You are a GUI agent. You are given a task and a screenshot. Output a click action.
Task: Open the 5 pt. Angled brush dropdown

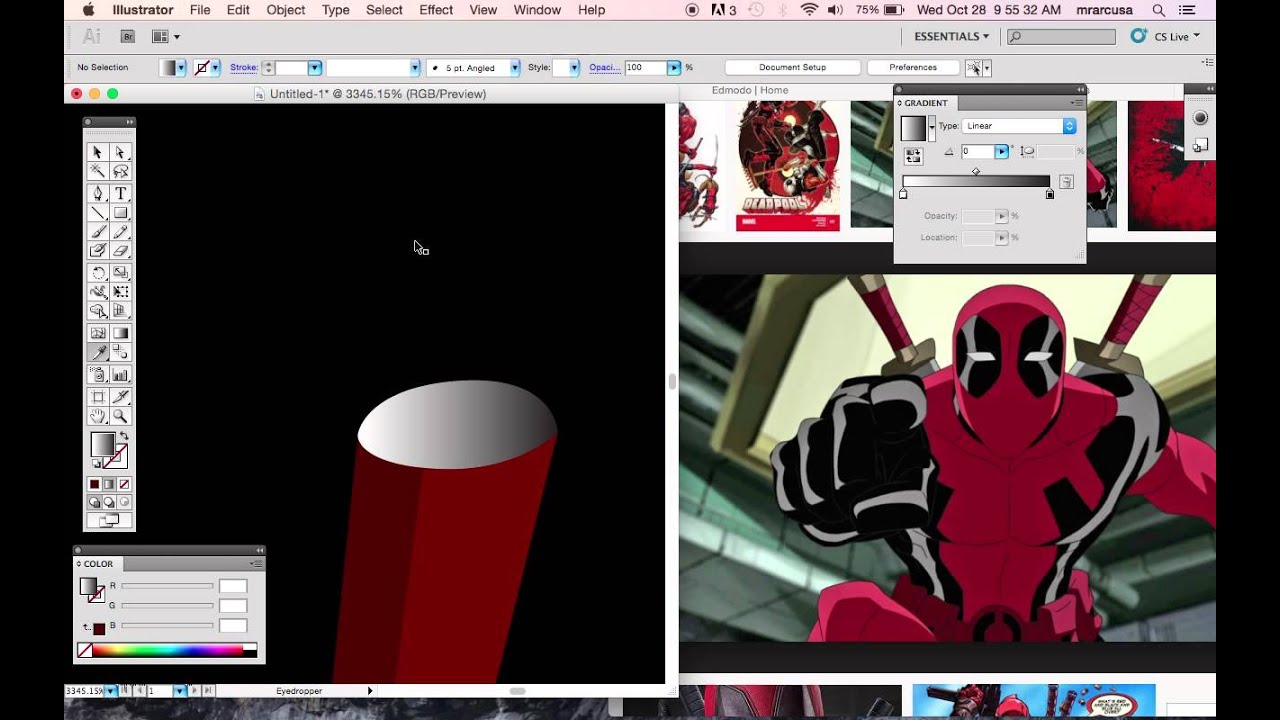(515, 68)
